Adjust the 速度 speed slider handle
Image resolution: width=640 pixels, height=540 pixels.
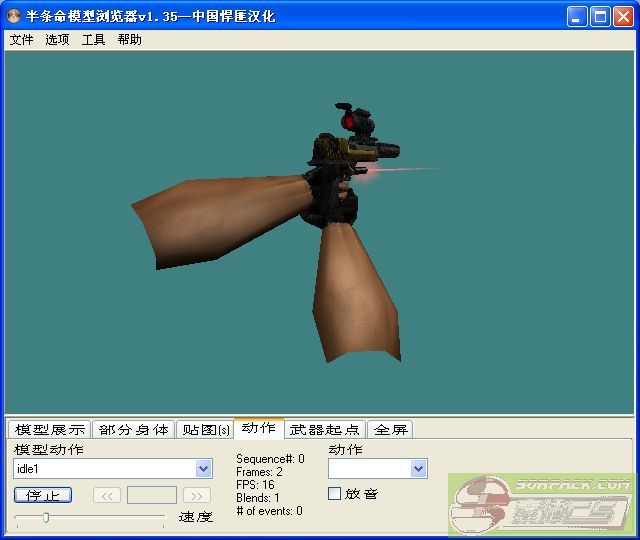click(46, 518)
